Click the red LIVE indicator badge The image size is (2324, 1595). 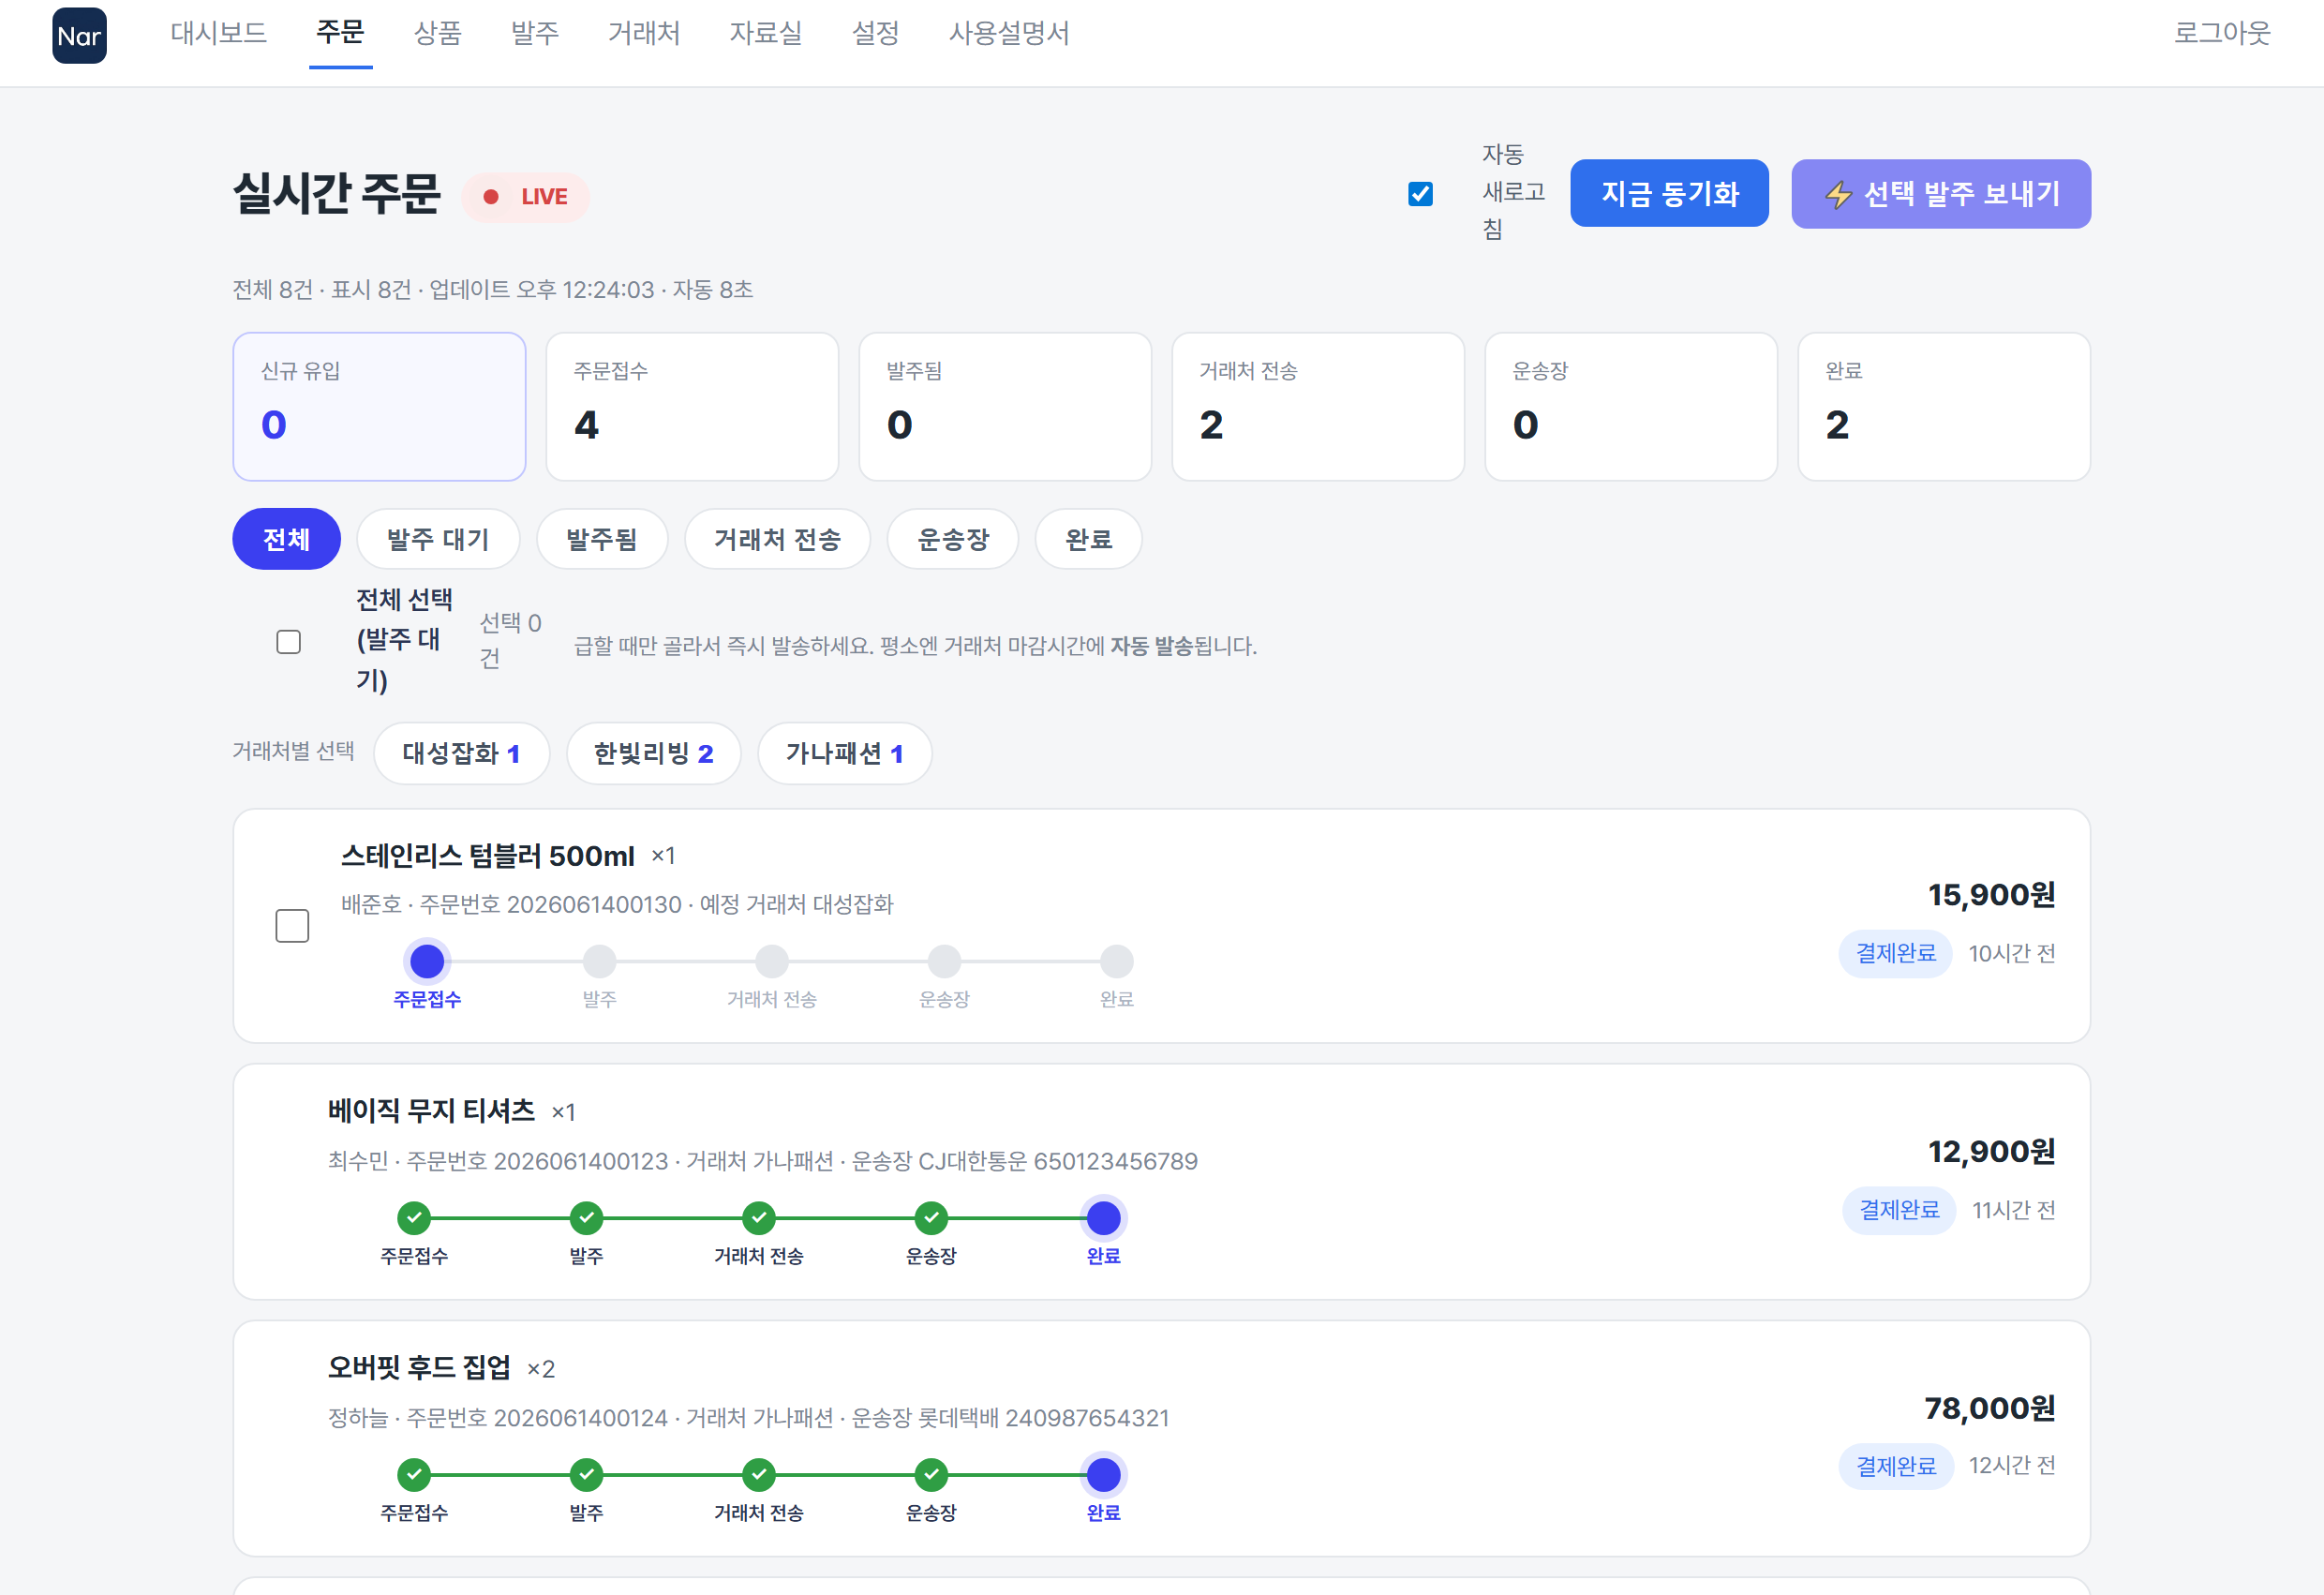coord(526,197)
